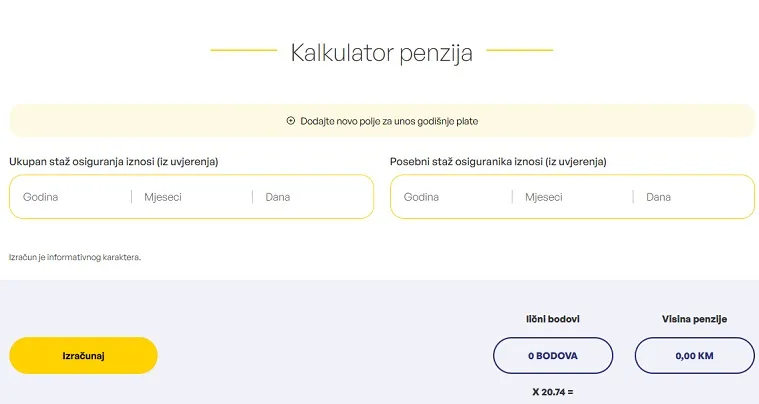Click the '0 BODOVA' result box
Viewport: 759px width, 404px height.
click(553, 356)
